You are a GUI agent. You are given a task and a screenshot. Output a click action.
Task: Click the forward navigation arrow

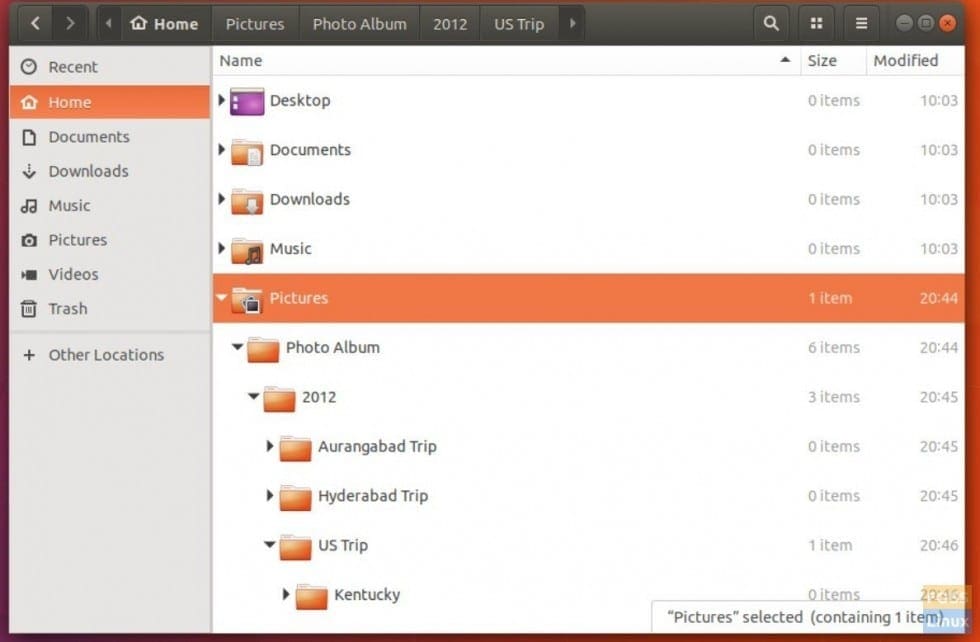(x=69, y=23)
